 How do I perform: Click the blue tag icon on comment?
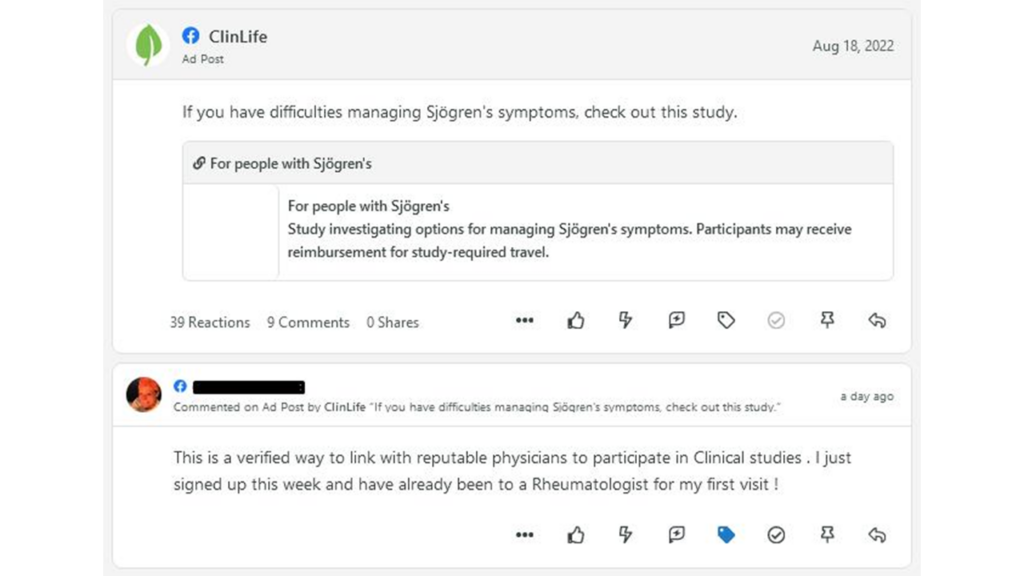pos(726,535)
